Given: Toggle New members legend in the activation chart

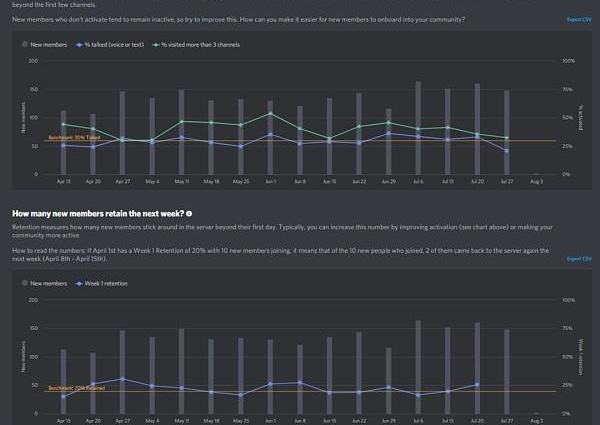Looking at the screenshot, I should [x=45, y=45].
